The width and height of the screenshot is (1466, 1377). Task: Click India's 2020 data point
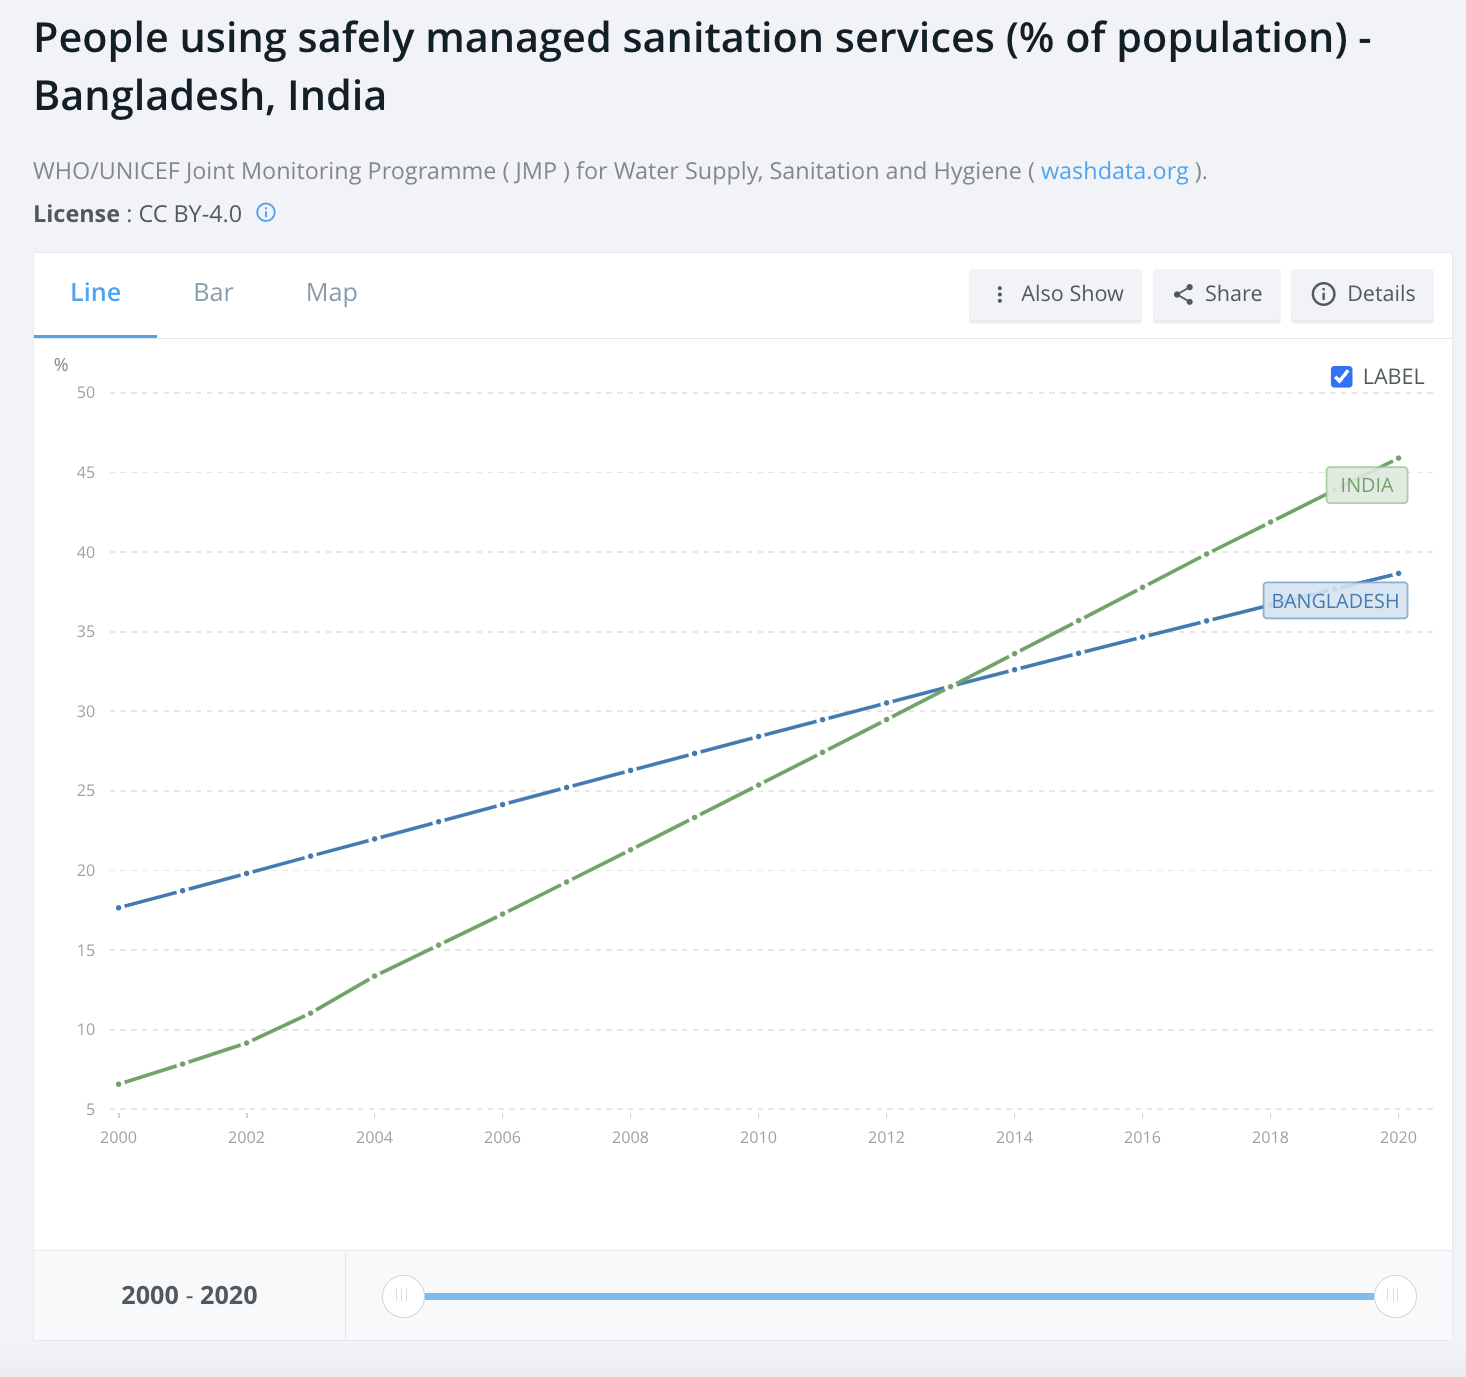click(x=1398, y=458)
